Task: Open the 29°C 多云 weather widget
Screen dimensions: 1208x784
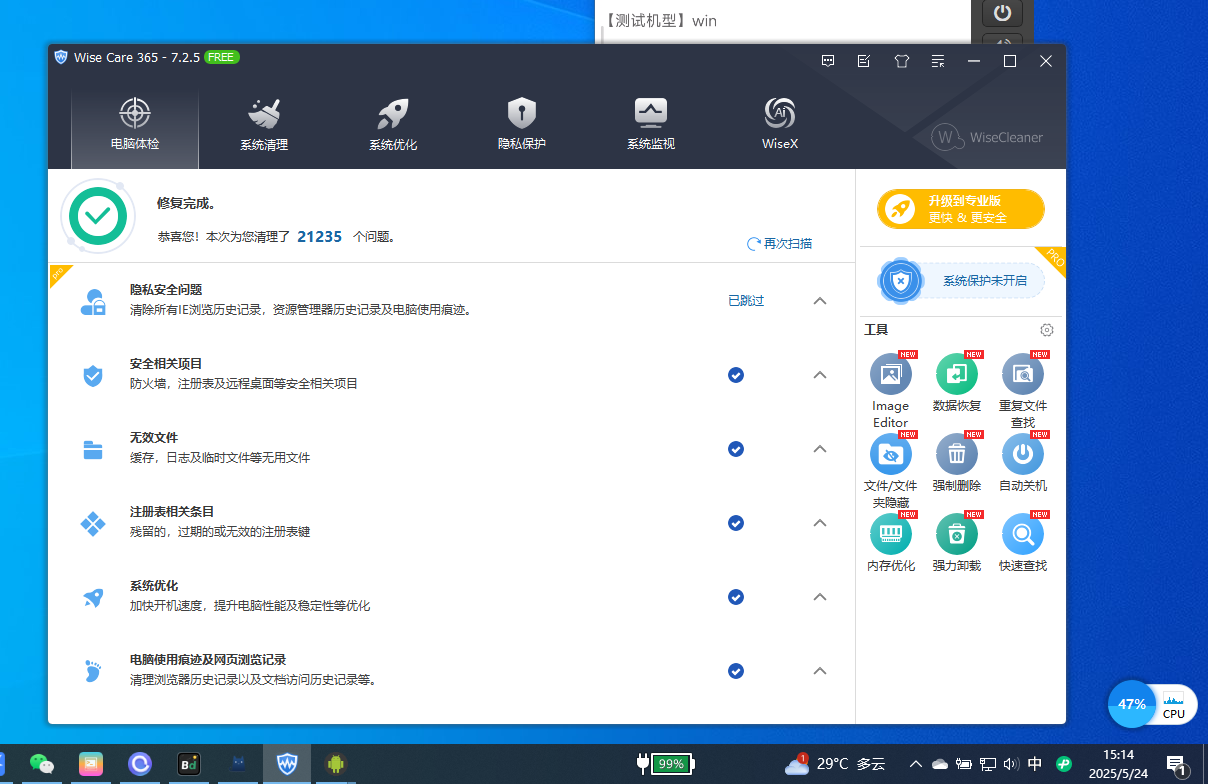Action: [x=835, y=764]
